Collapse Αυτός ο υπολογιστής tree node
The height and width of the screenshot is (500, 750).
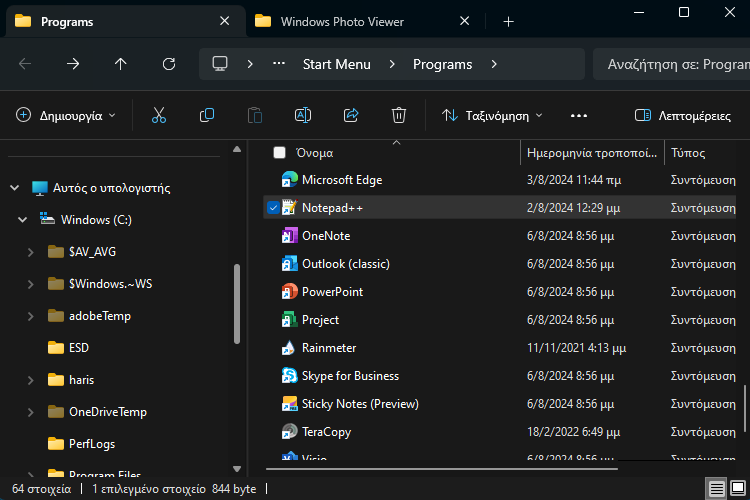[15, 188]
